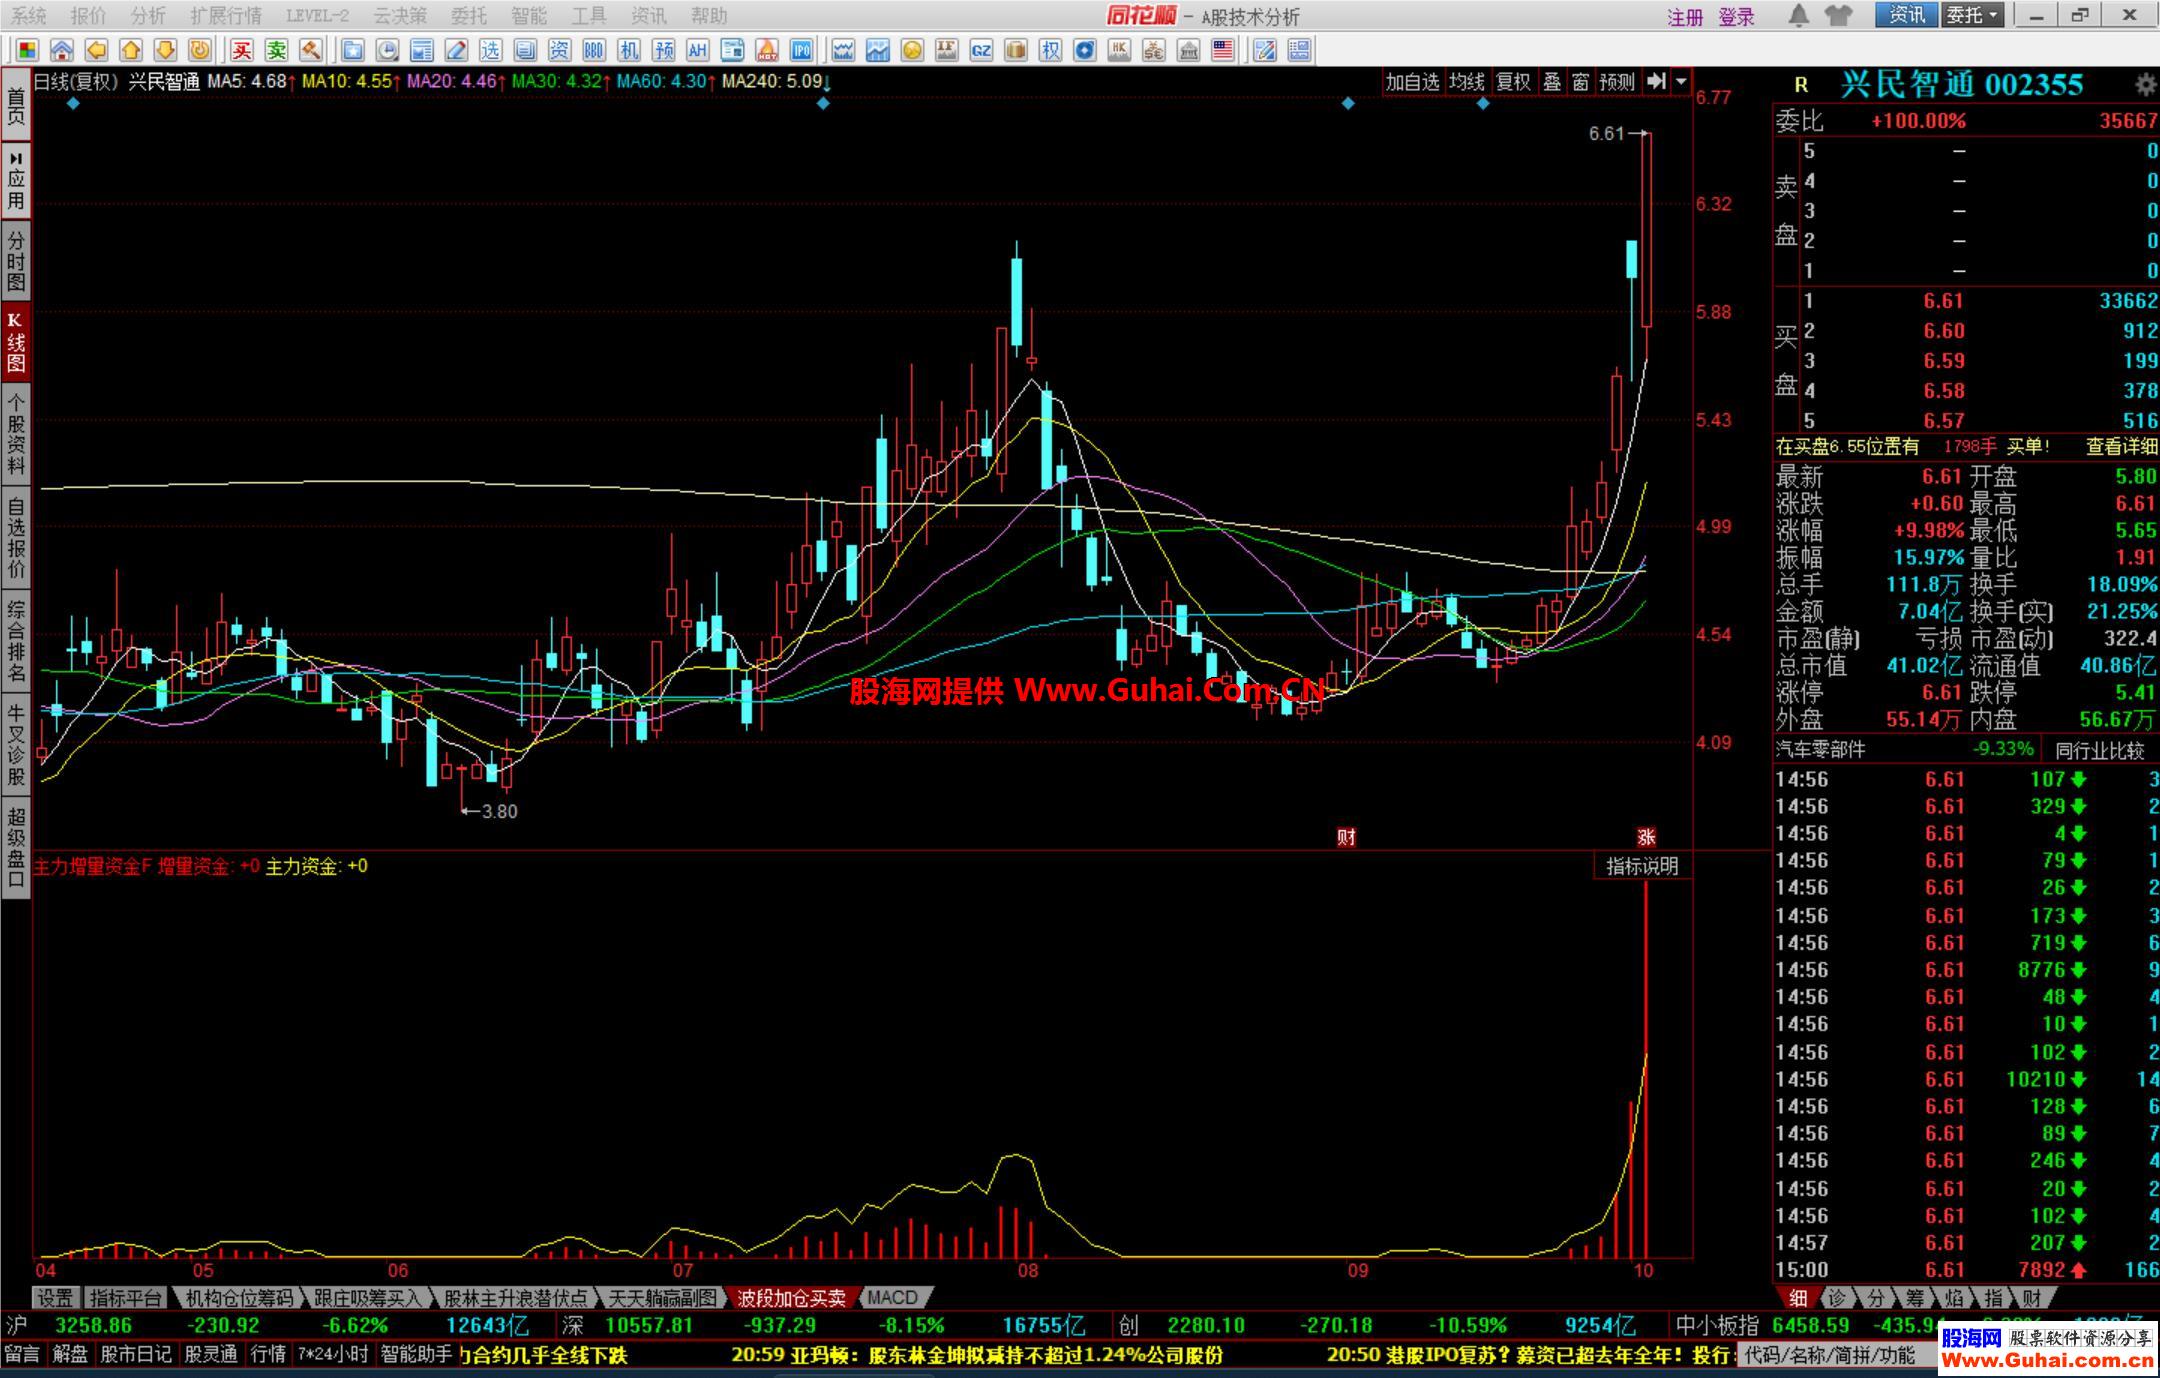This screenshot has width=2160, height=1378.
Task: Toggle 窗 window option
Action: 1580,82
